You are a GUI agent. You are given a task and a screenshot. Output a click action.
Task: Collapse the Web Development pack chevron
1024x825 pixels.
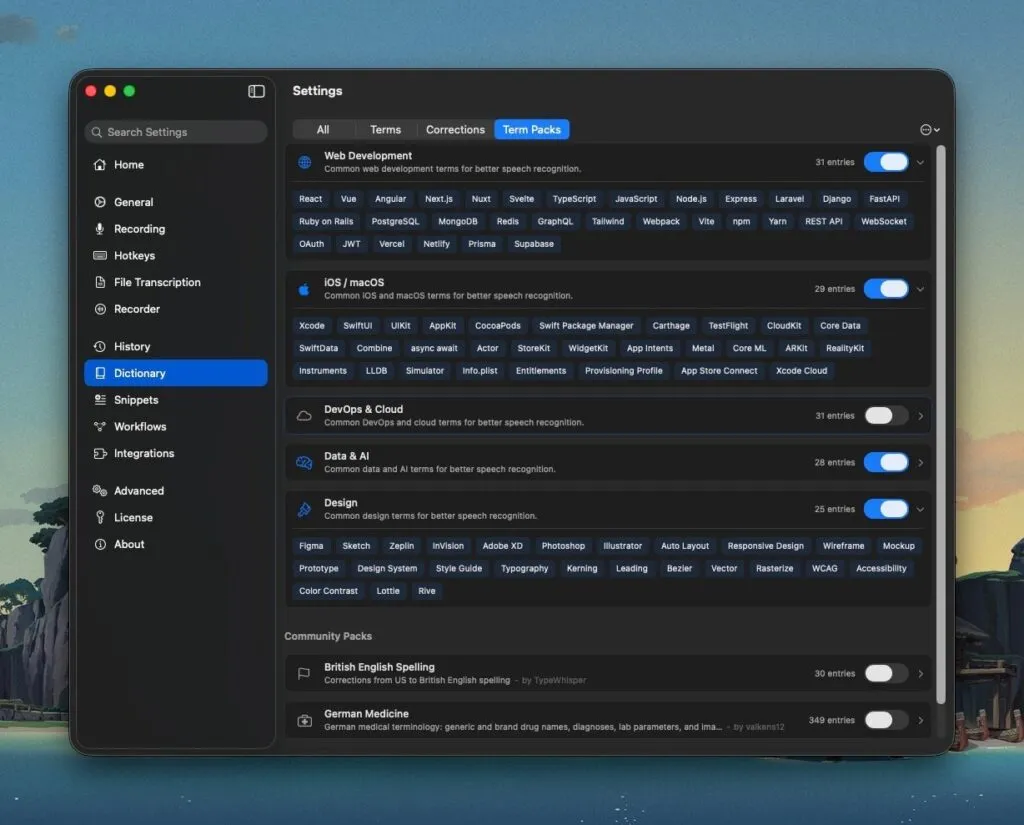(x=920, y=162)
